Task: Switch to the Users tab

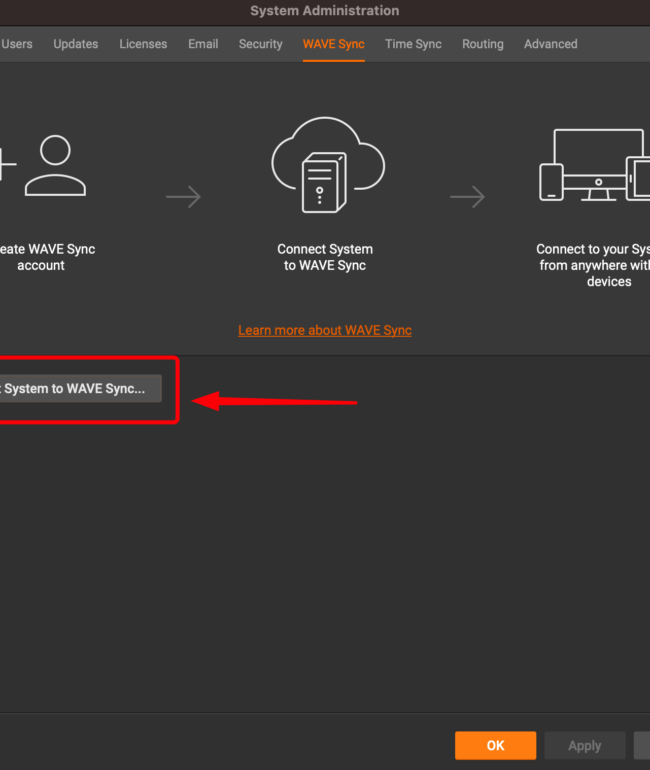Action: 17,44
